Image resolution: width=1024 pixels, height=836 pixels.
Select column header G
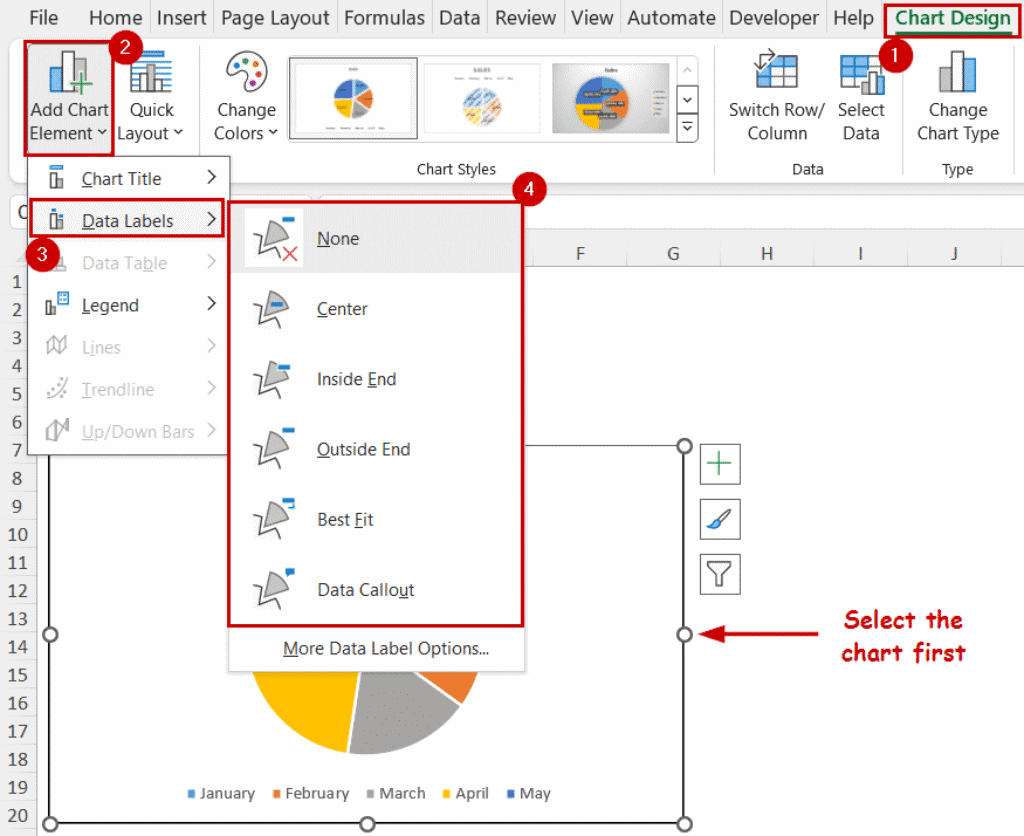click(673, 253)
